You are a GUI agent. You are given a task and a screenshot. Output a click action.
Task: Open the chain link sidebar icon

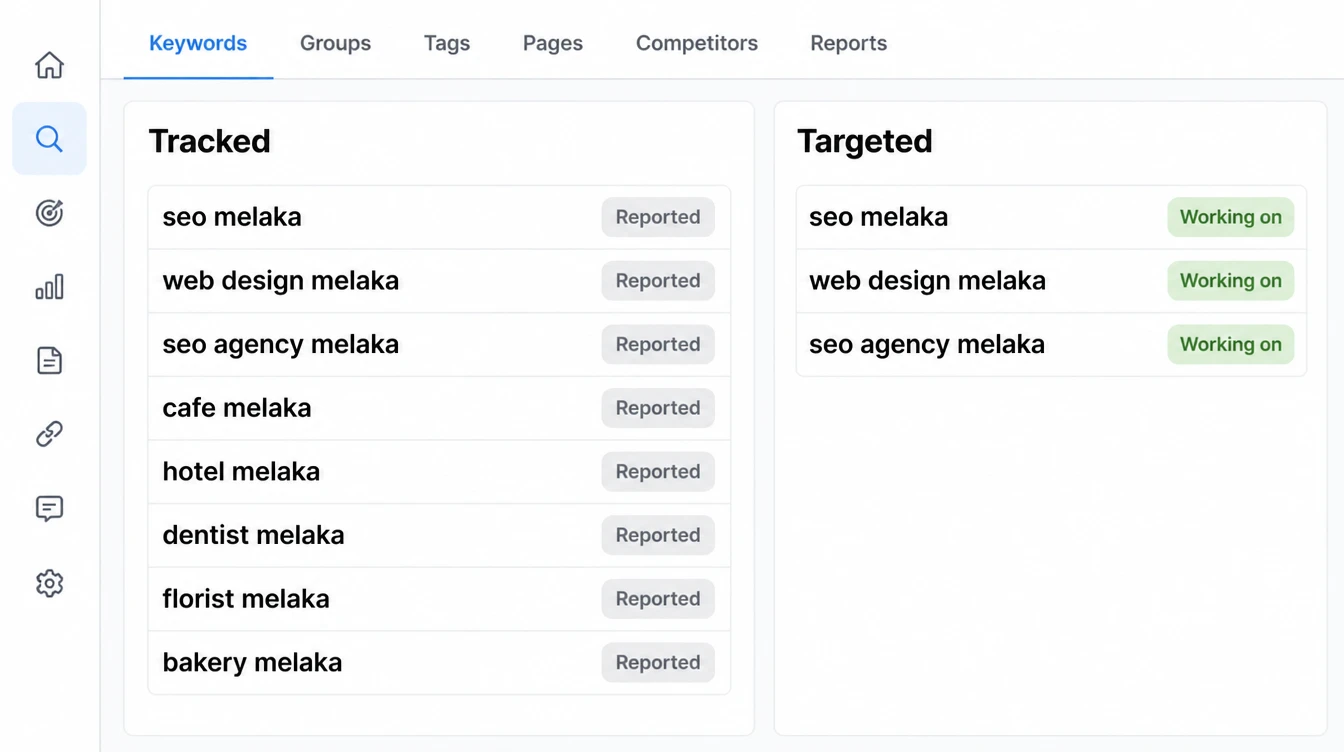coord(49,434)
